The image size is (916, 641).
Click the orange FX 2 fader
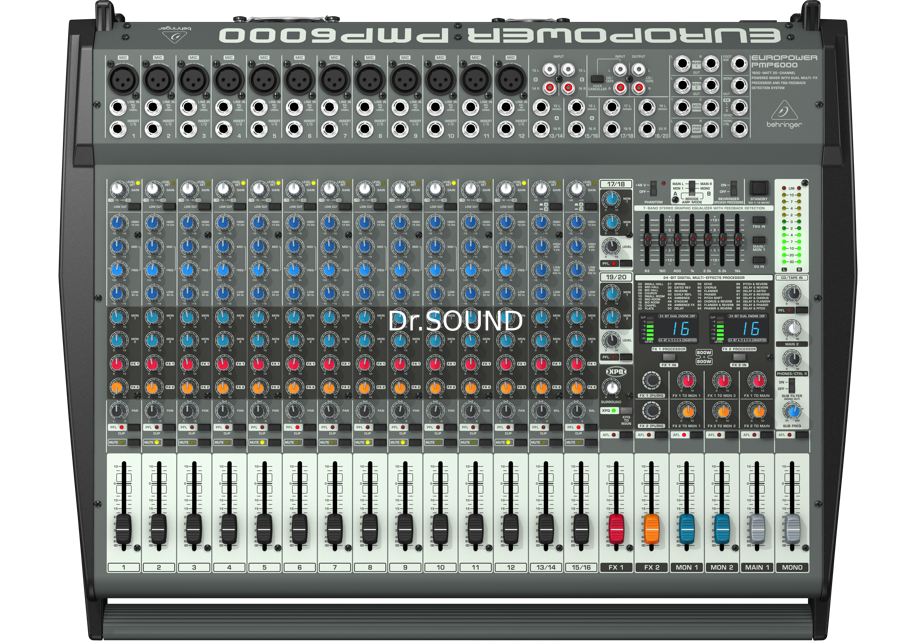click(651, 529)
